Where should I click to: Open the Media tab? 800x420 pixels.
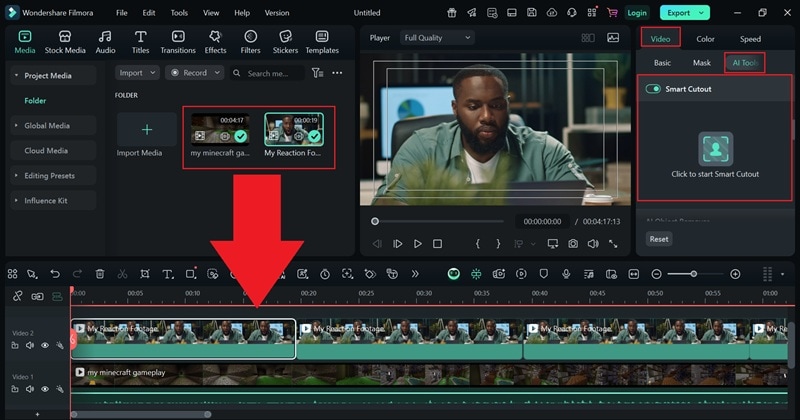click(24, 42)
